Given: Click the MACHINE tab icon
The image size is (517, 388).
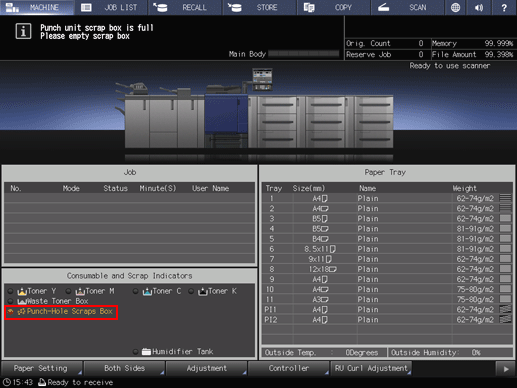Looking at the screenshot, I should [12, 7].
